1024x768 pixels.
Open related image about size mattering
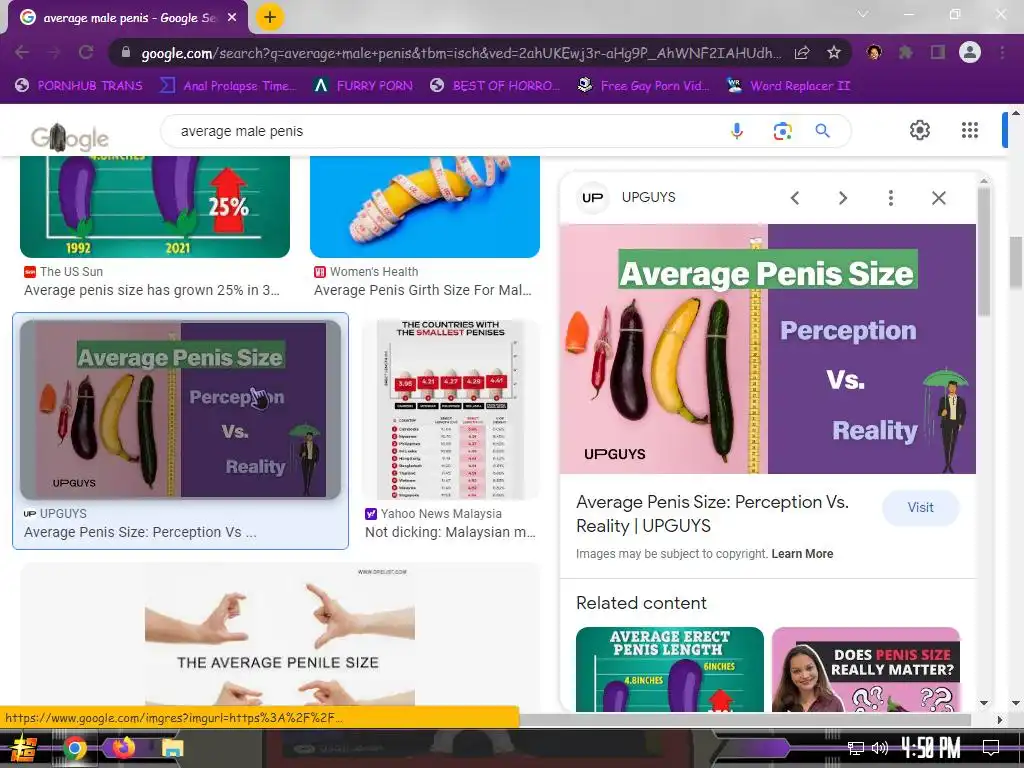click(x=865, y=669)
